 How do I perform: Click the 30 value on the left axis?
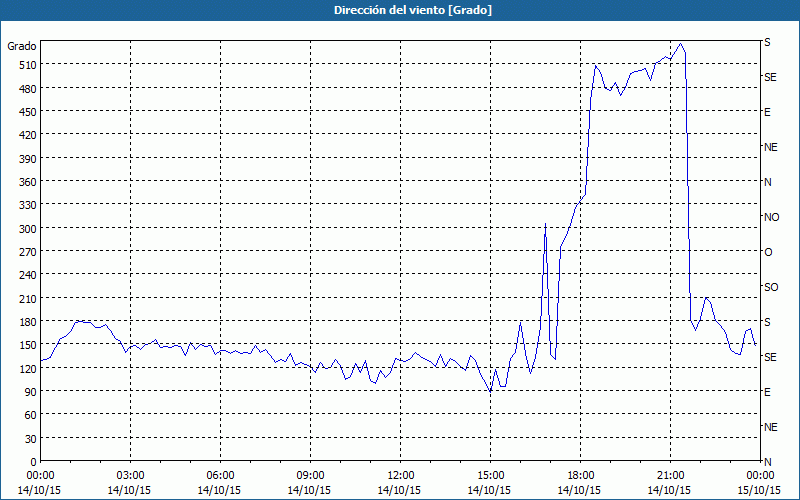click(31, 438)
